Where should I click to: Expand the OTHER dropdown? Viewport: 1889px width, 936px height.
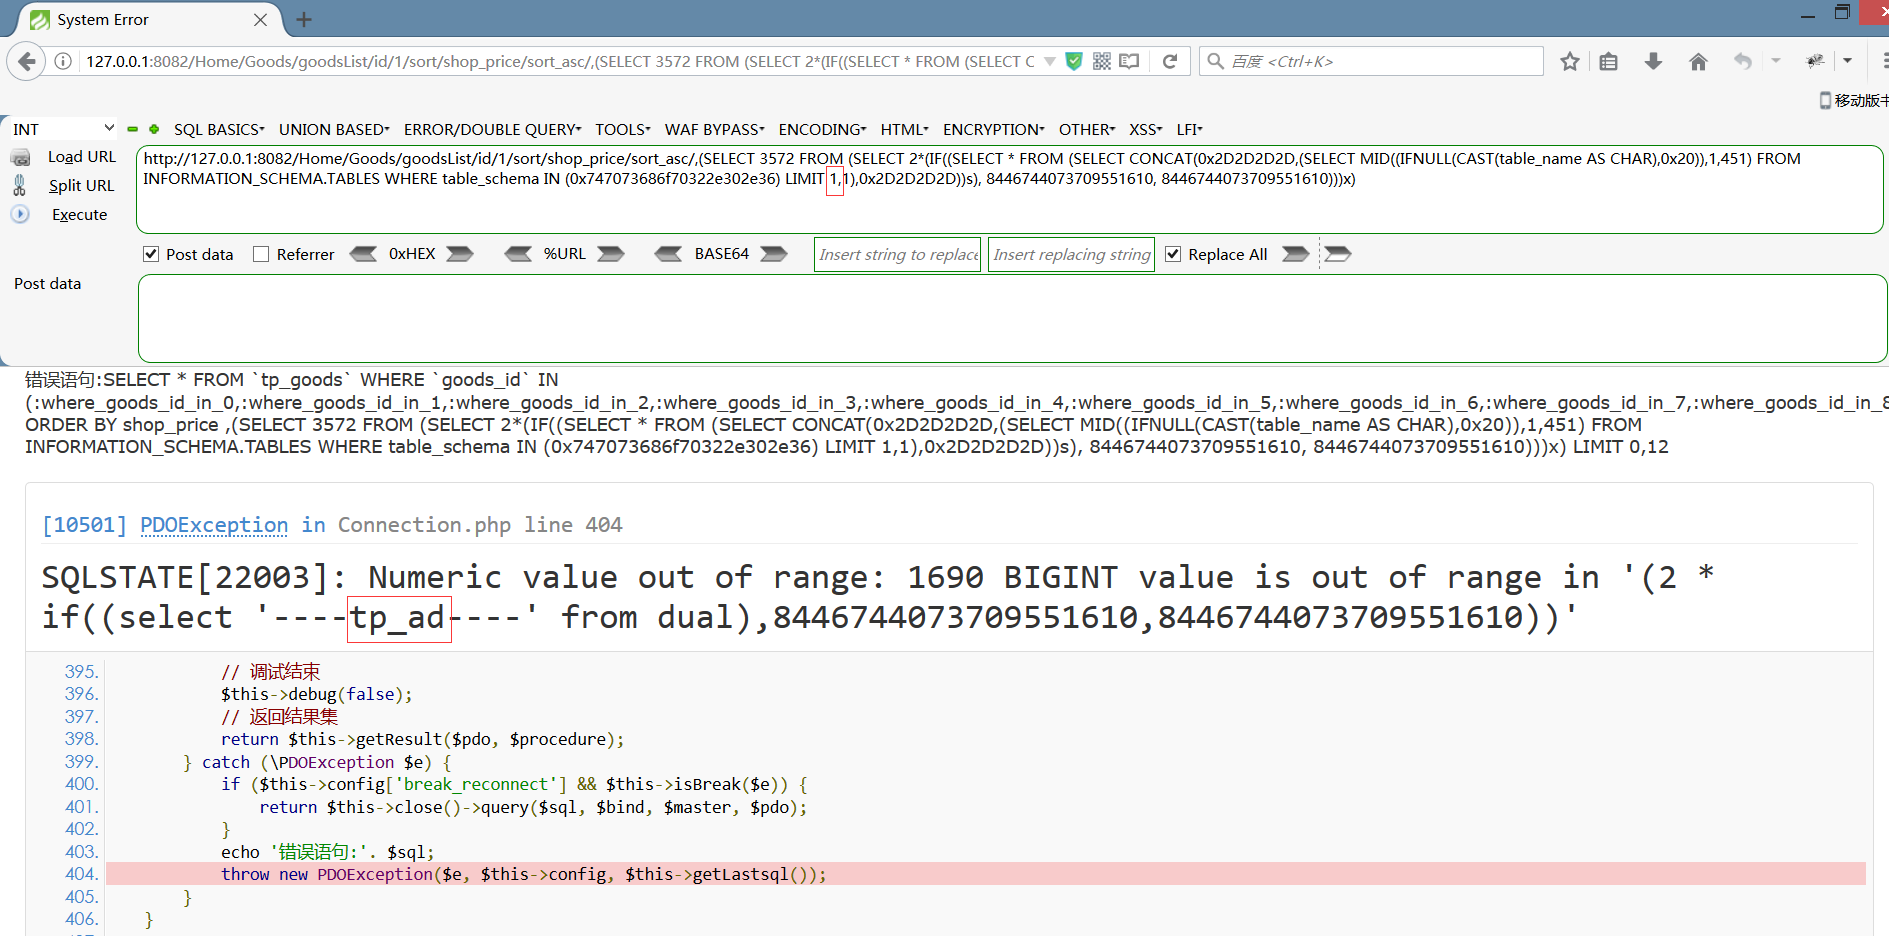click(x=1087, y=129)
